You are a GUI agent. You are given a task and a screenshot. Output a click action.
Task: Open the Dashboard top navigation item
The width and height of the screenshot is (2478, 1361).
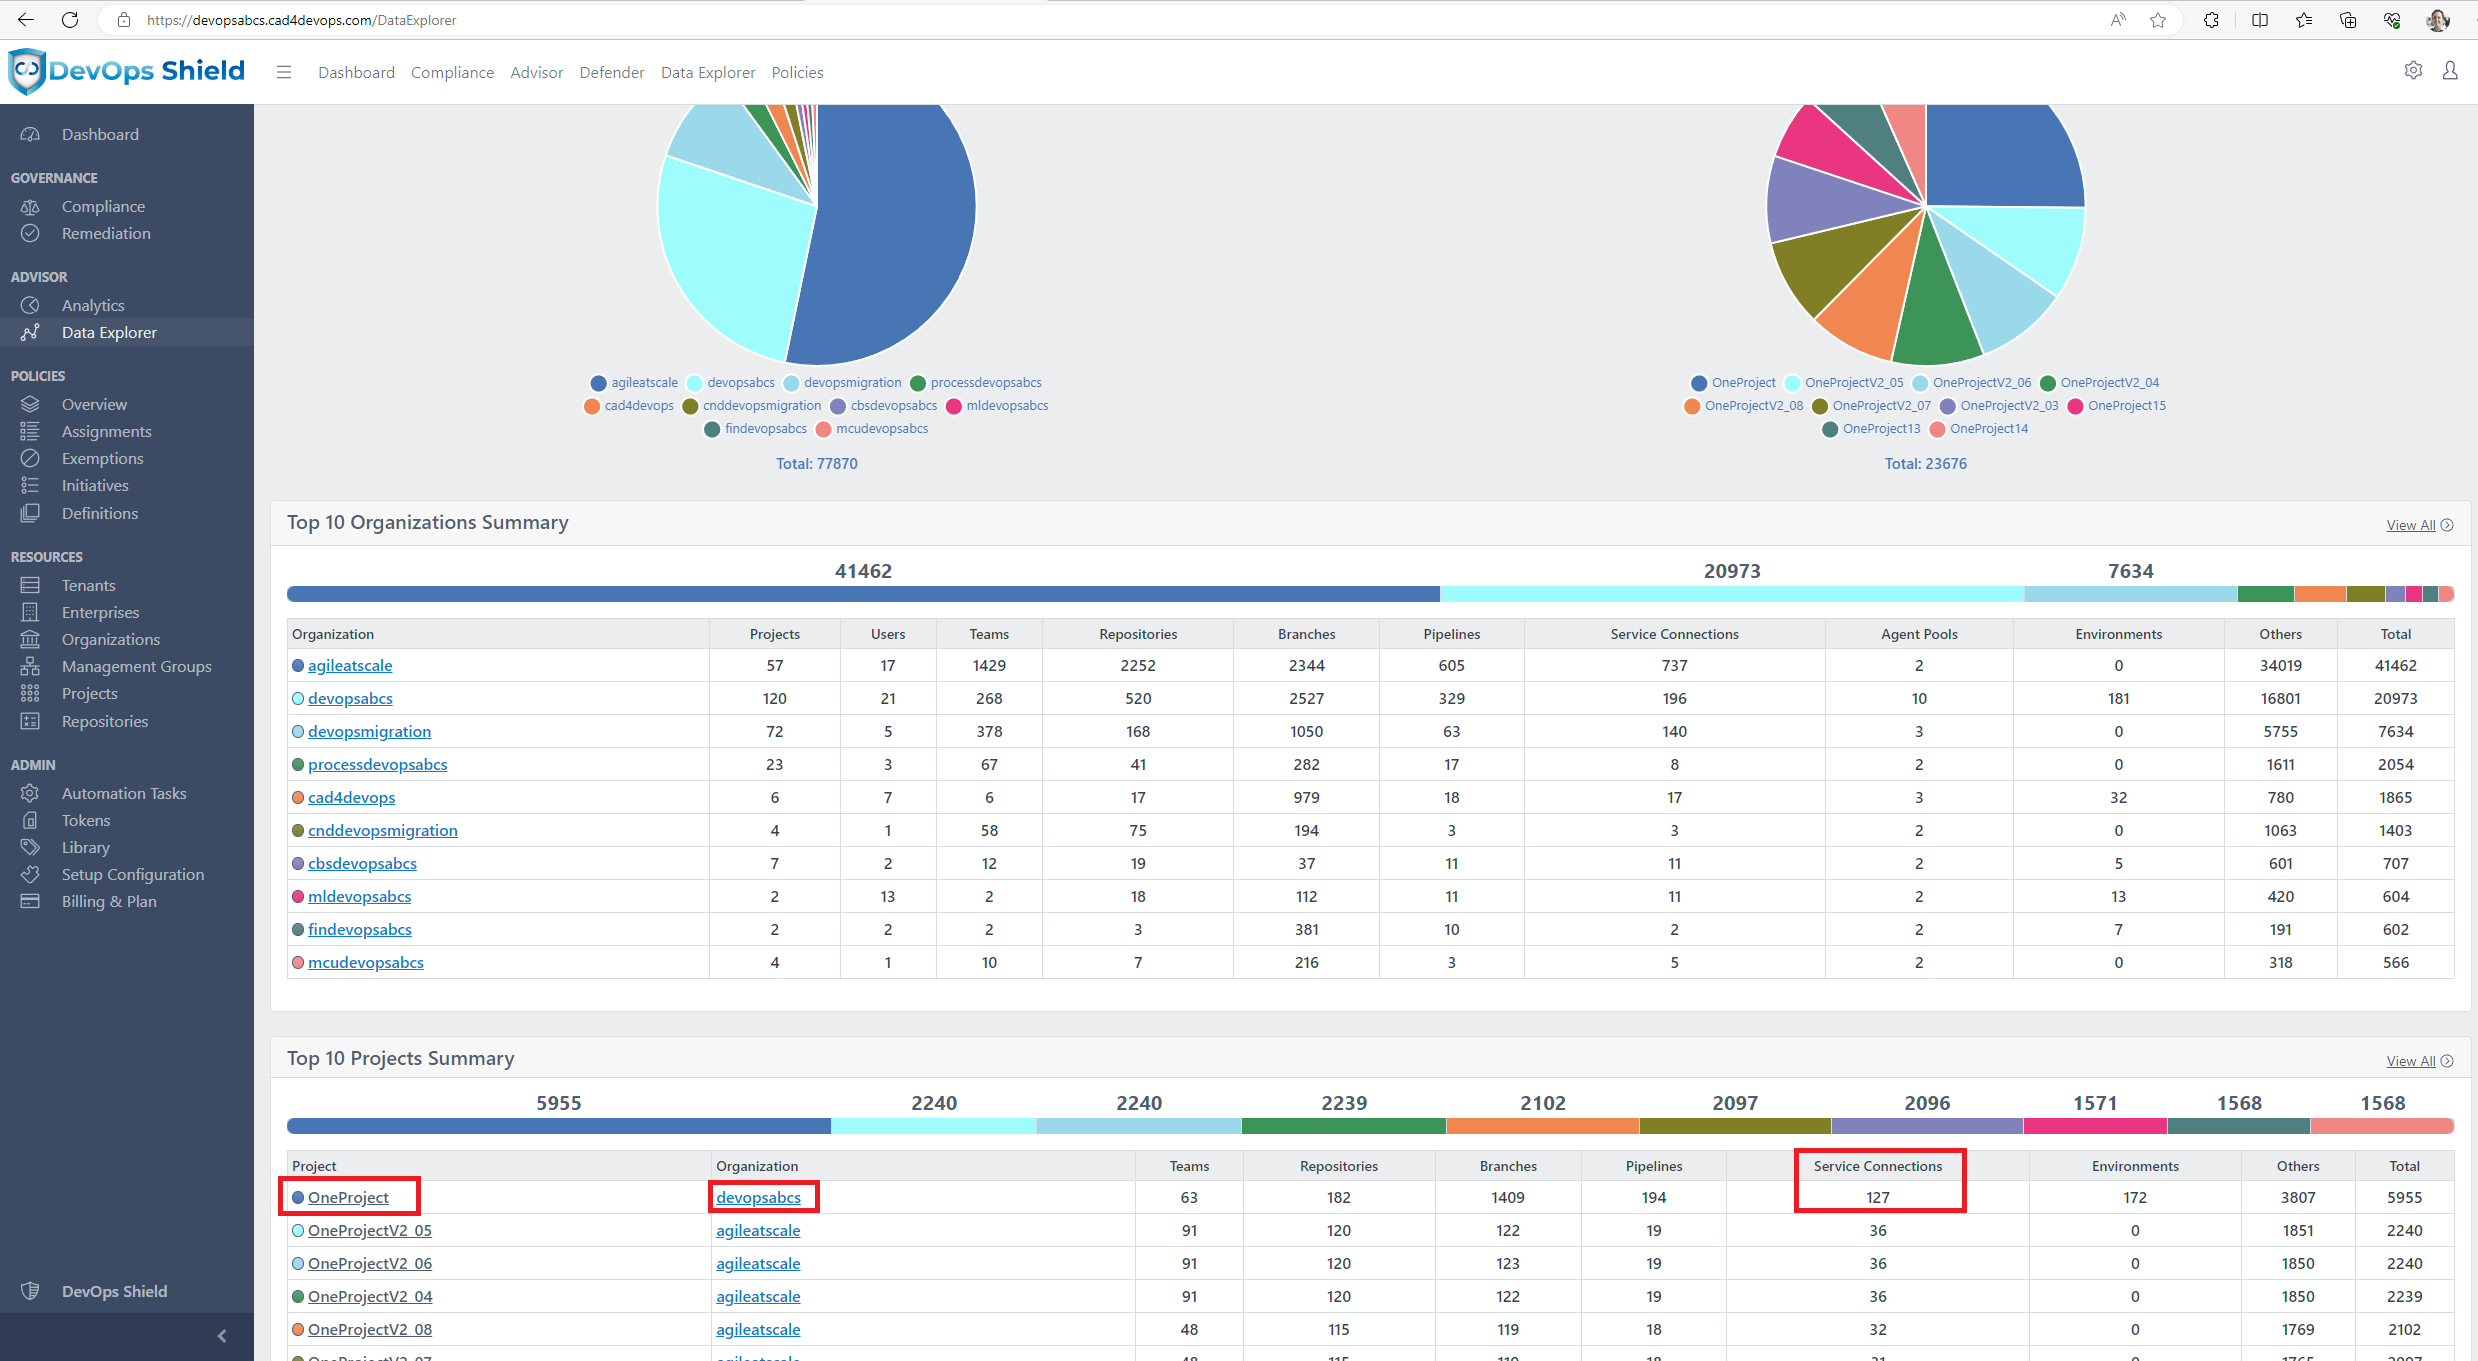pos(356,72)
